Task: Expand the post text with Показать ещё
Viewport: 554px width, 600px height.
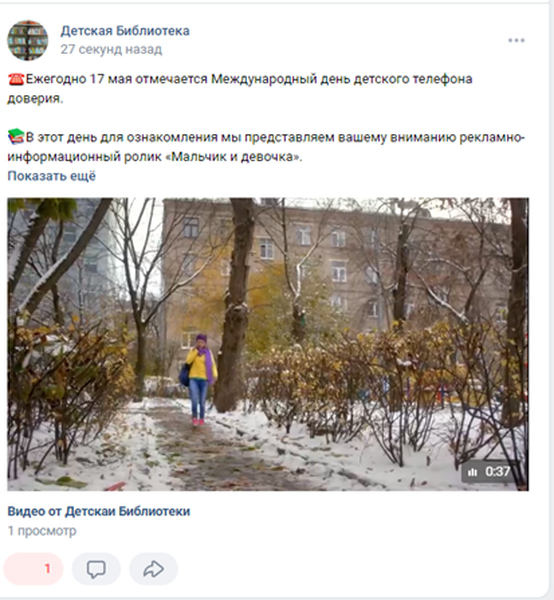Action: [x=52, y=176]
